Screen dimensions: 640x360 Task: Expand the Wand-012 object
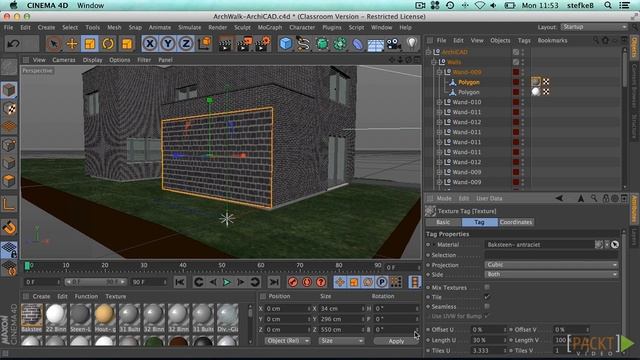pyautogui.click(x=439, y=122)
